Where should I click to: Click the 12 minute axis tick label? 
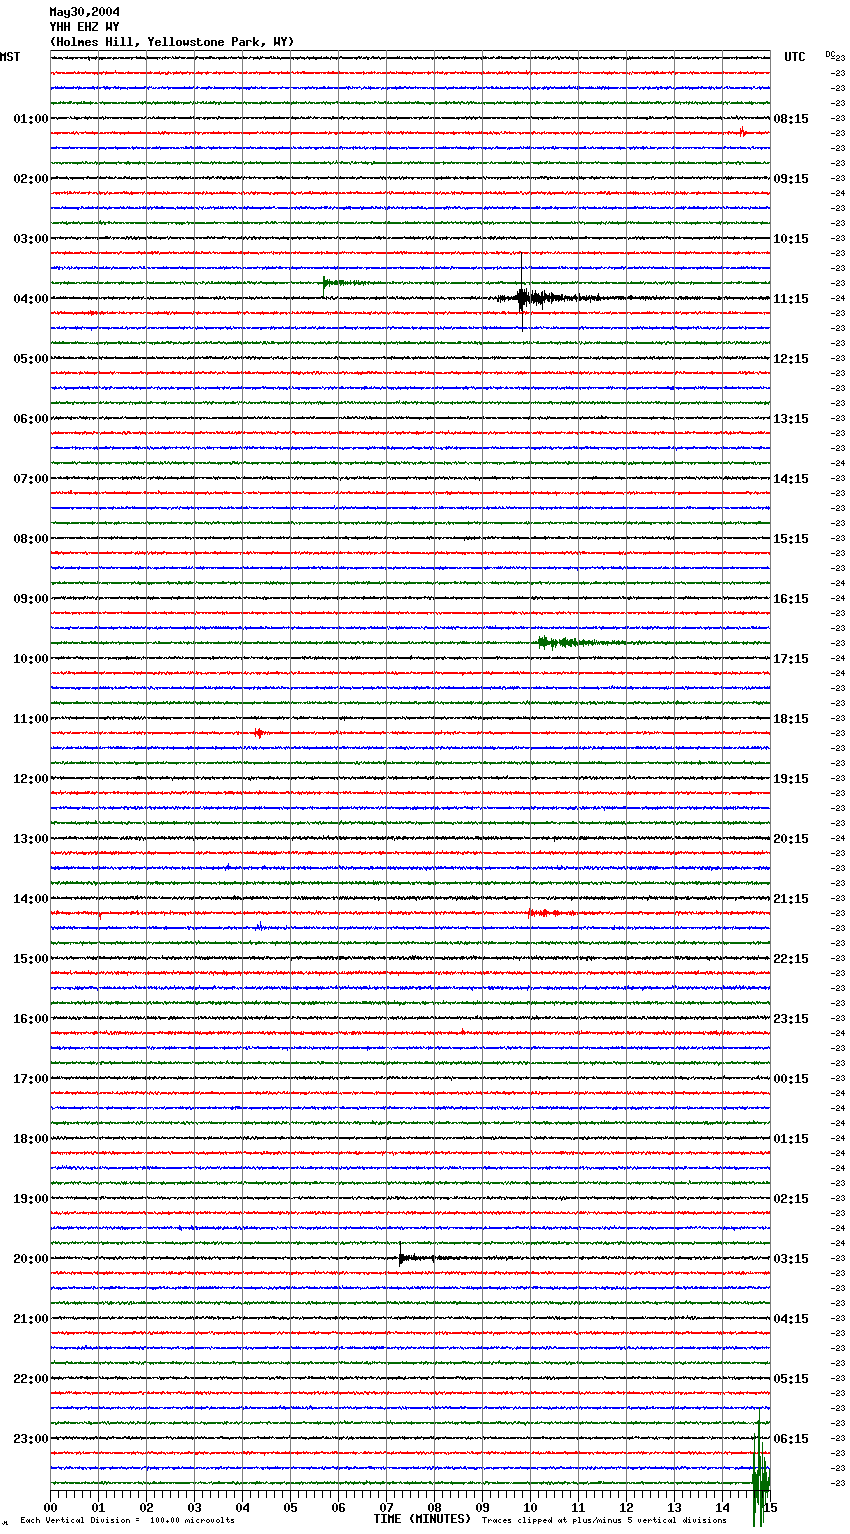tap(626, 1507)
